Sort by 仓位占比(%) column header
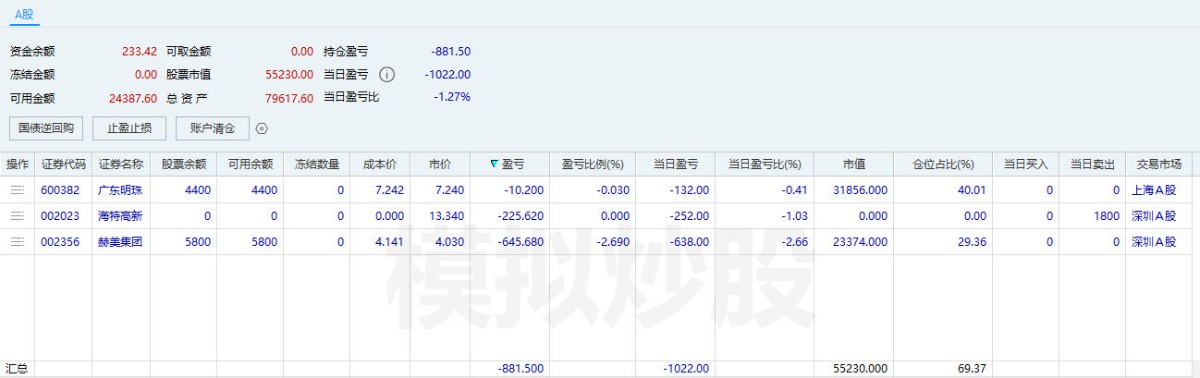 (942, 164)
